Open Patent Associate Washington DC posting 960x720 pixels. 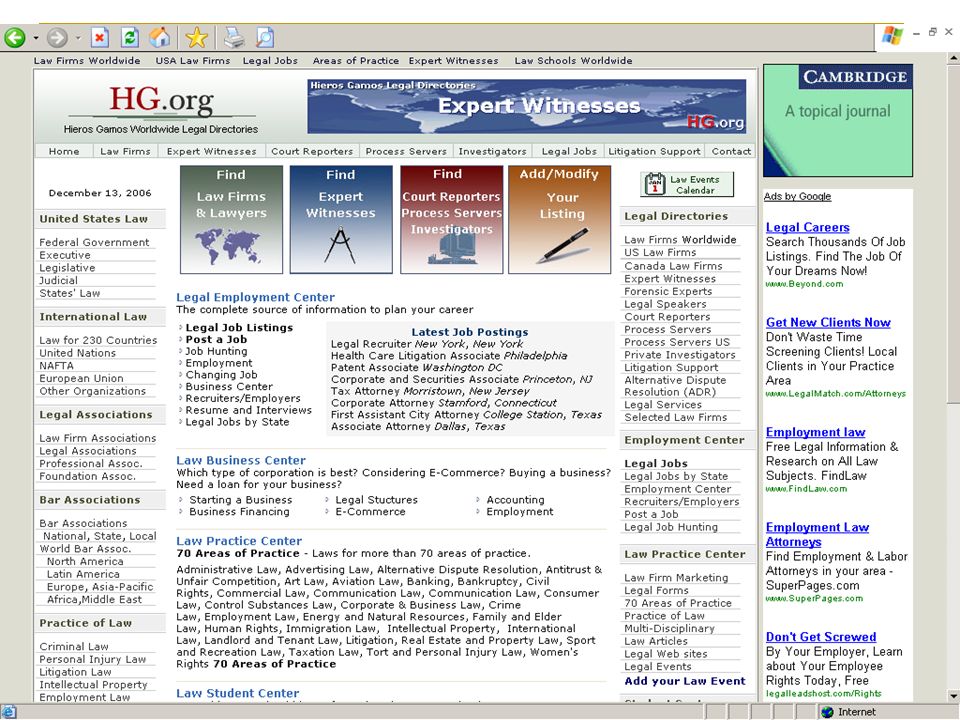416,367
